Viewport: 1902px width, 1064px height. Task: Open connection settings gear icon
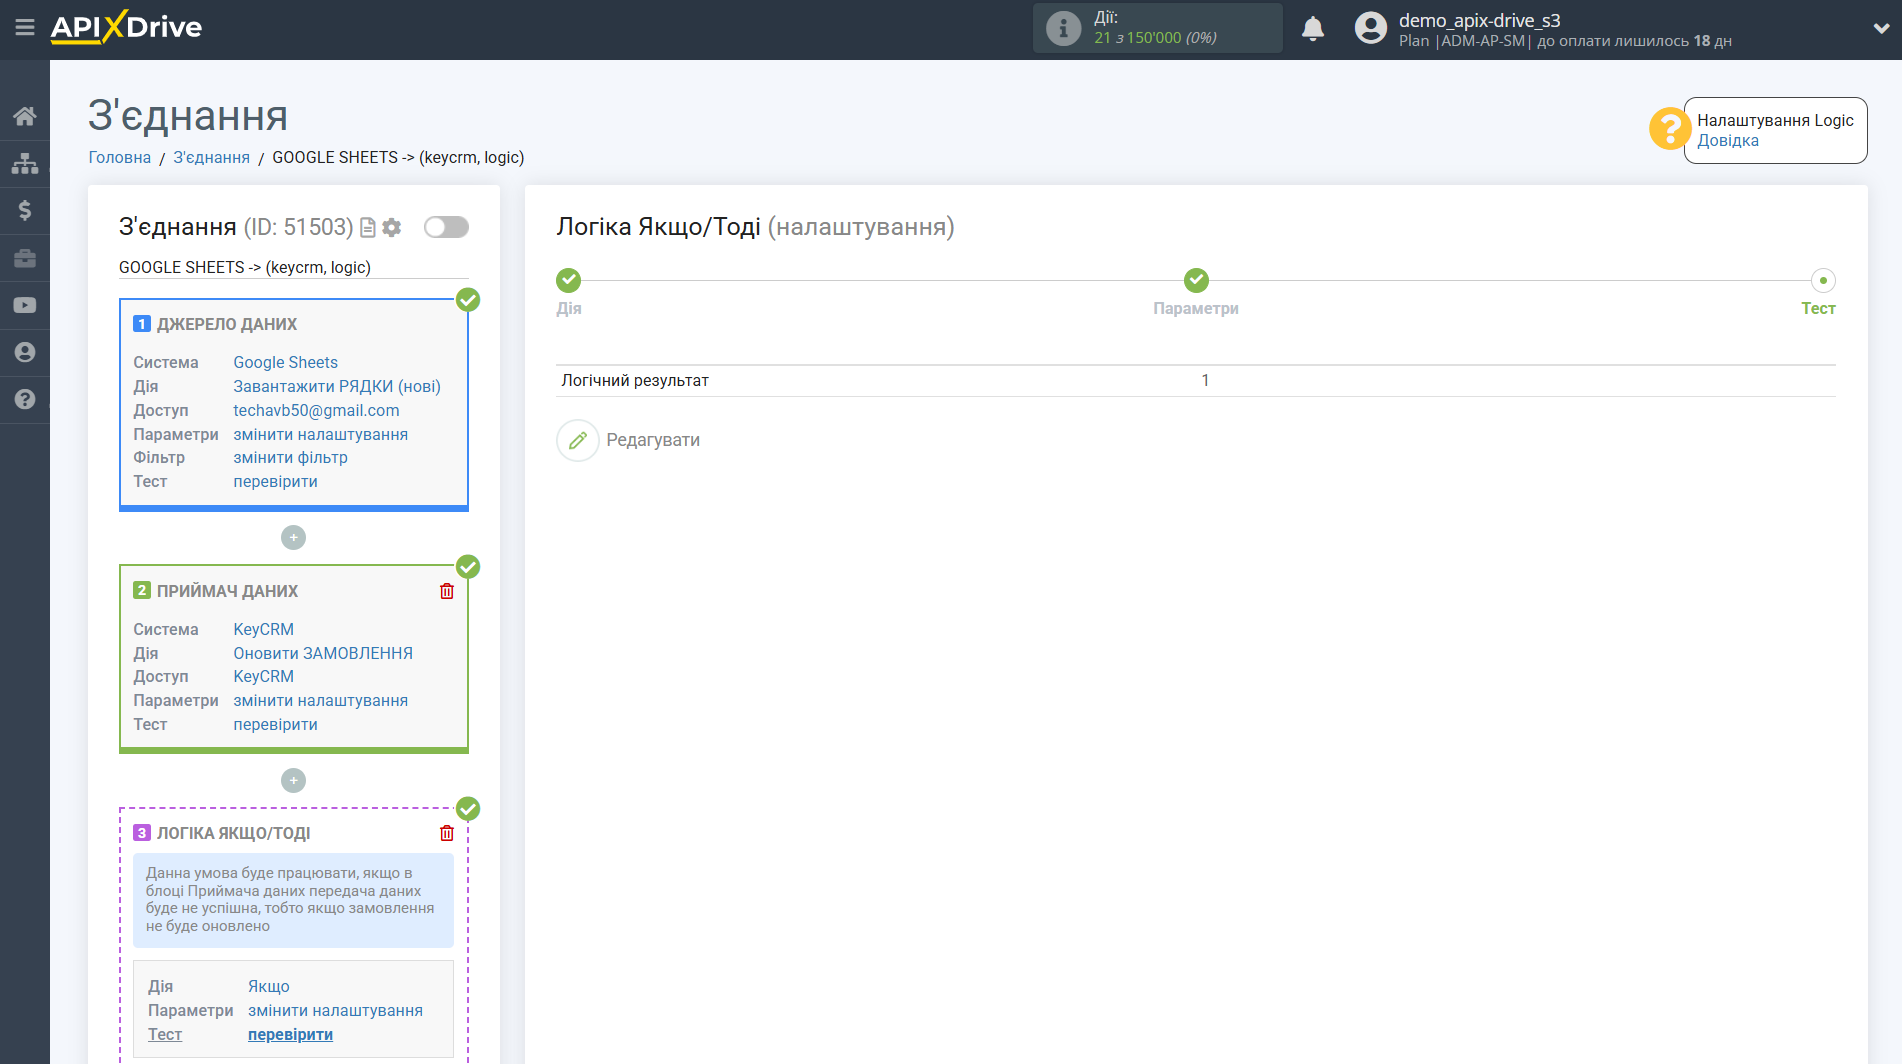click(x=392, y=228)
